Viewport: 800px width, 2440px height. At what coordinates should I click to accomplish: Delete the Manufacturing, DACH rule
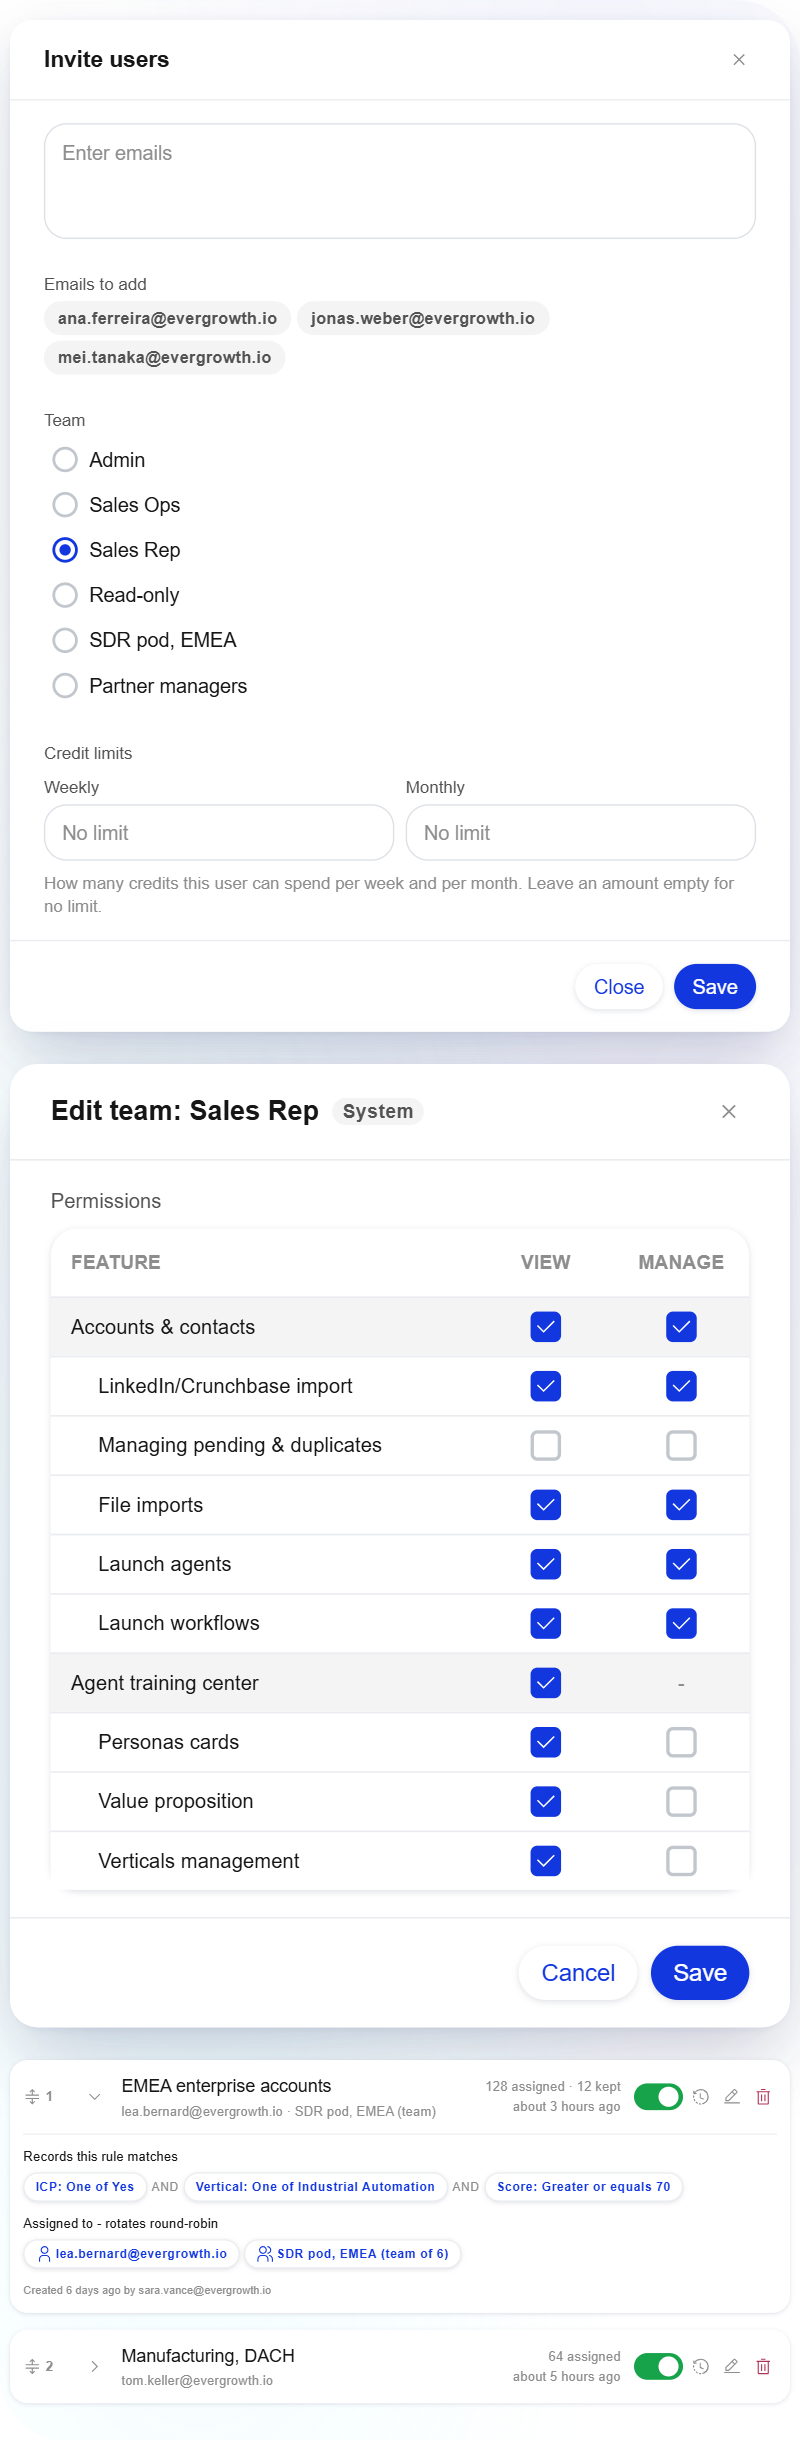[x=763, y=2366]
